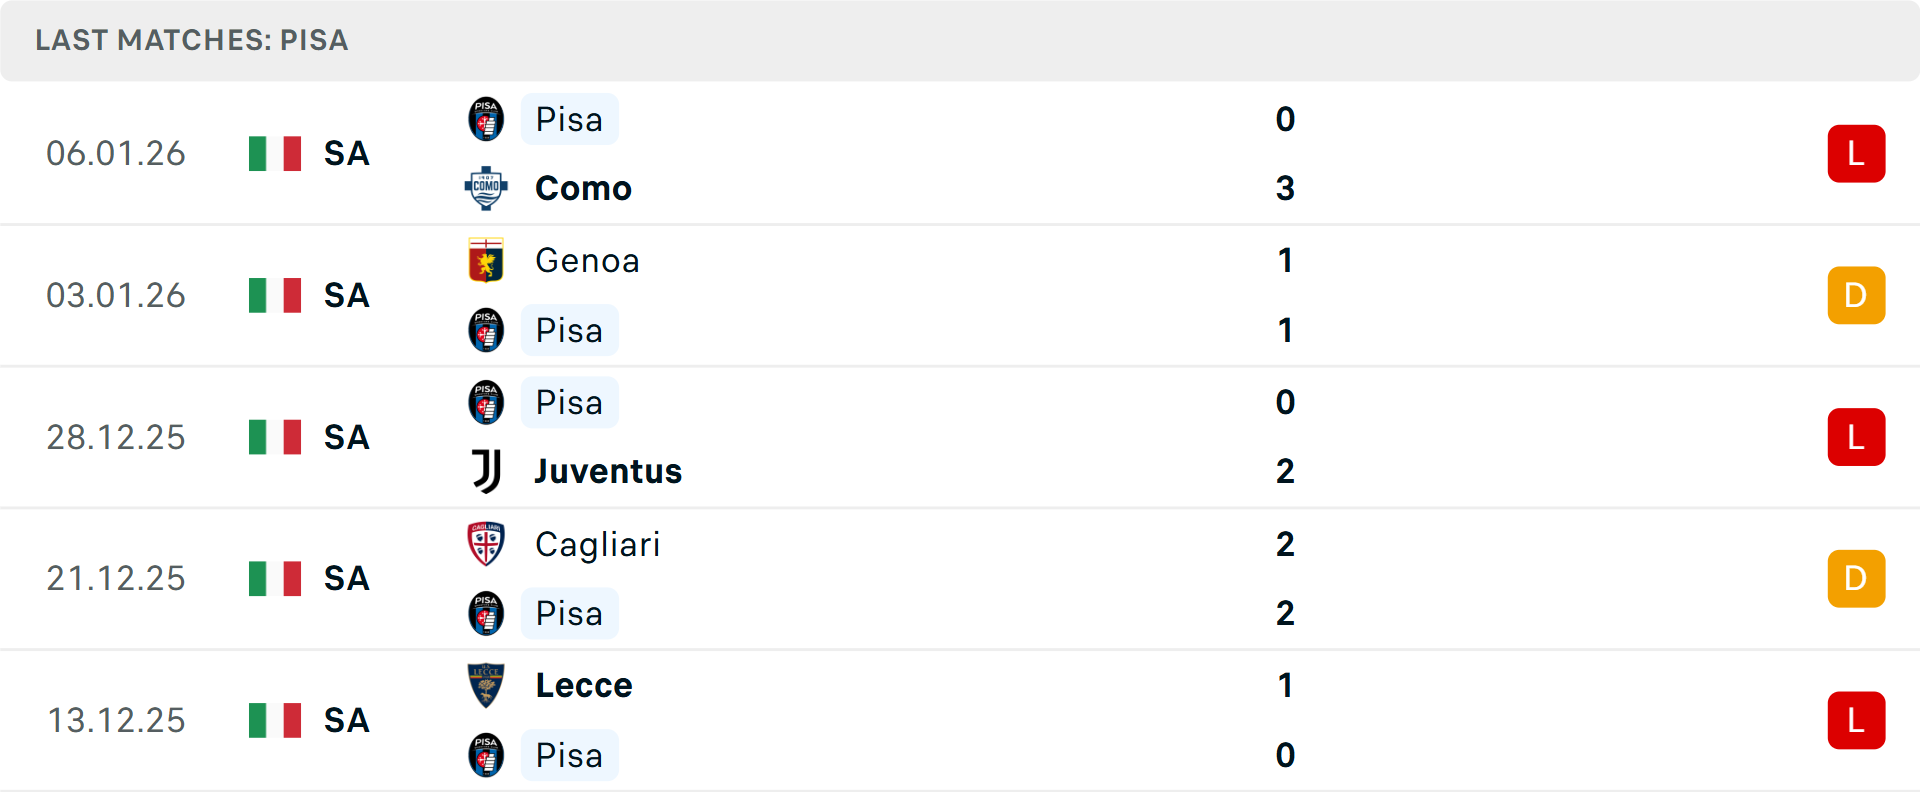
Task: Open the Lecce team link
Action: (x=584, y=685)
